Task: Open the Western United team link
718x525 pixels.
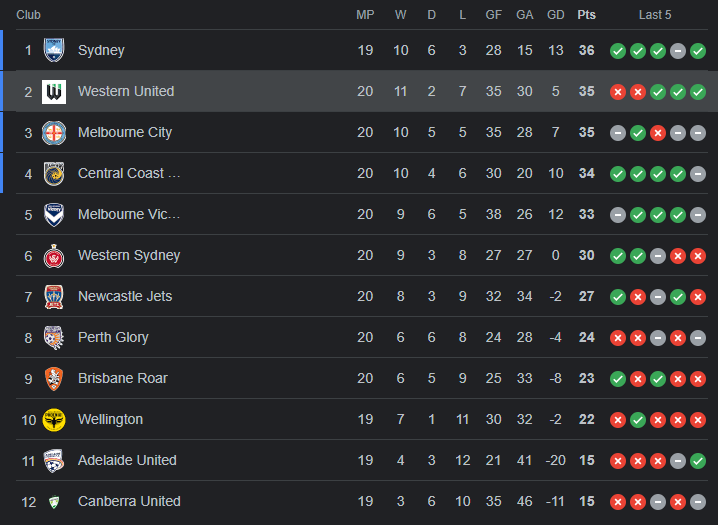Action: pos(126,91)
